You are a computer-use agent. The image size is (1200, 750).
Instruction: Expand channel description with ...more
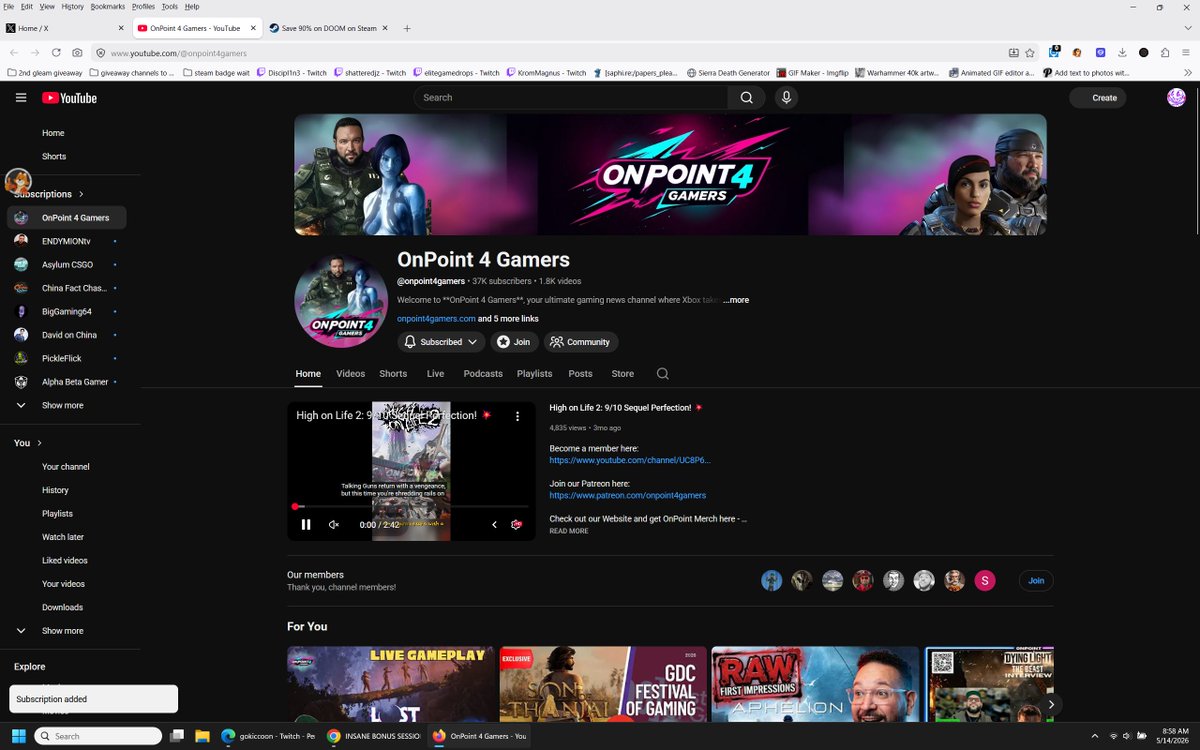(x=735, y=300)
